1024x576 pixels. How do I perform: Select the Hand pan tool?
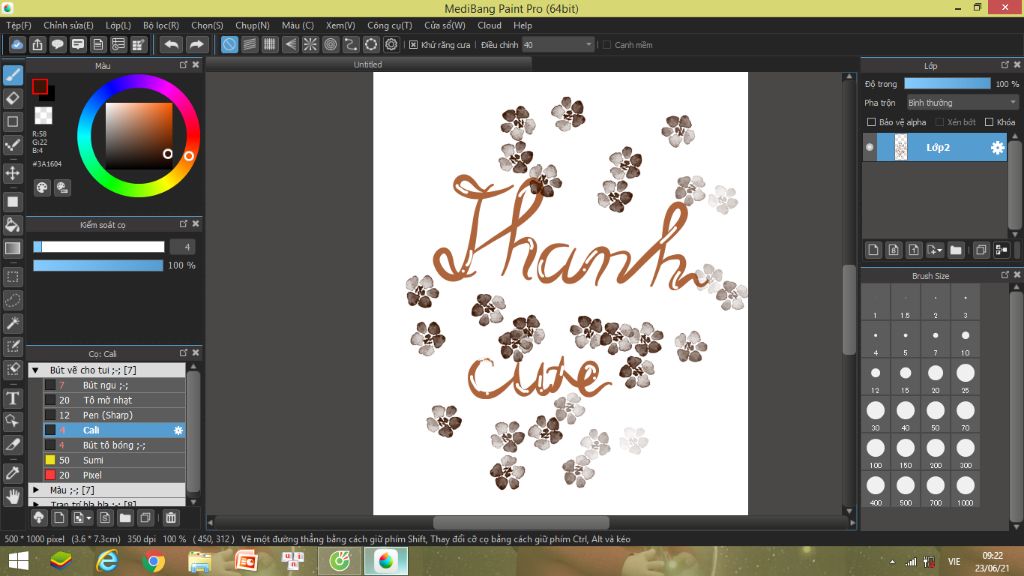coord(12,497)
